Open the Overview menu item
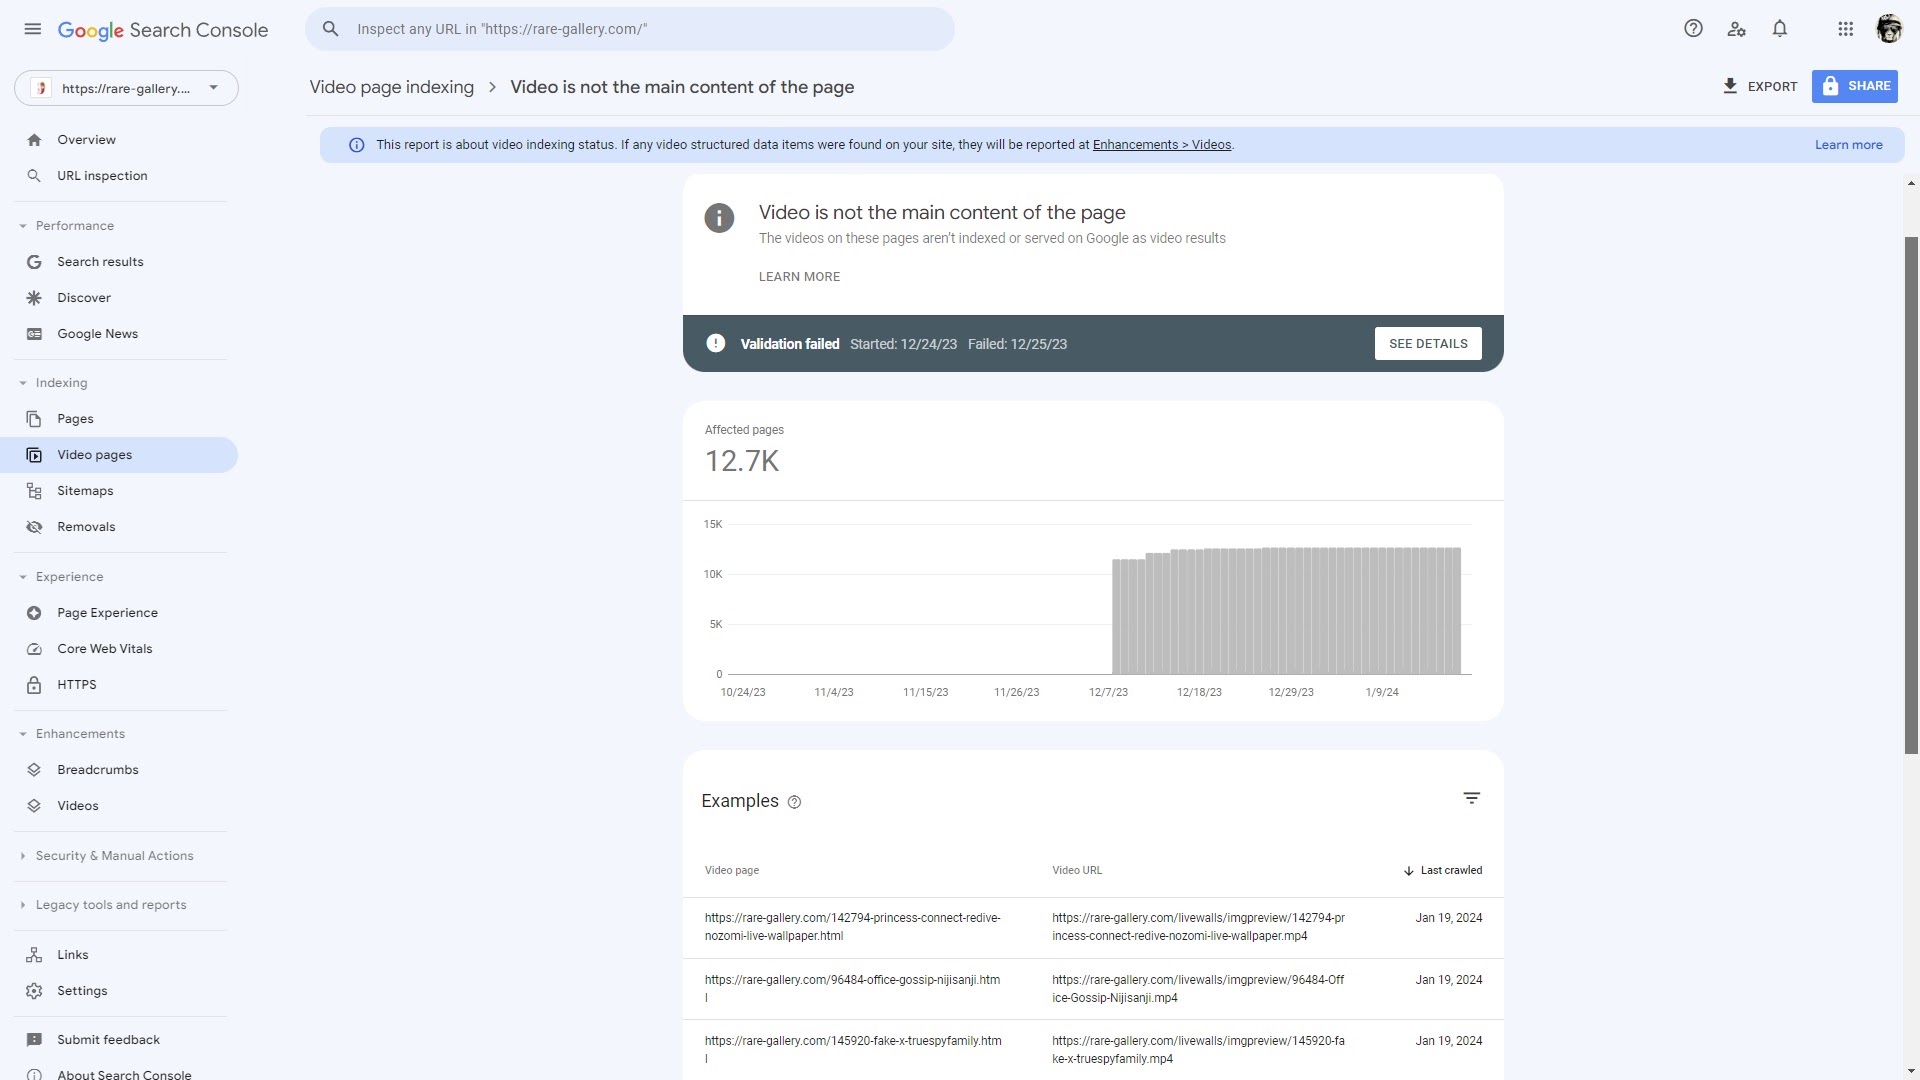 tap(119, 140)
